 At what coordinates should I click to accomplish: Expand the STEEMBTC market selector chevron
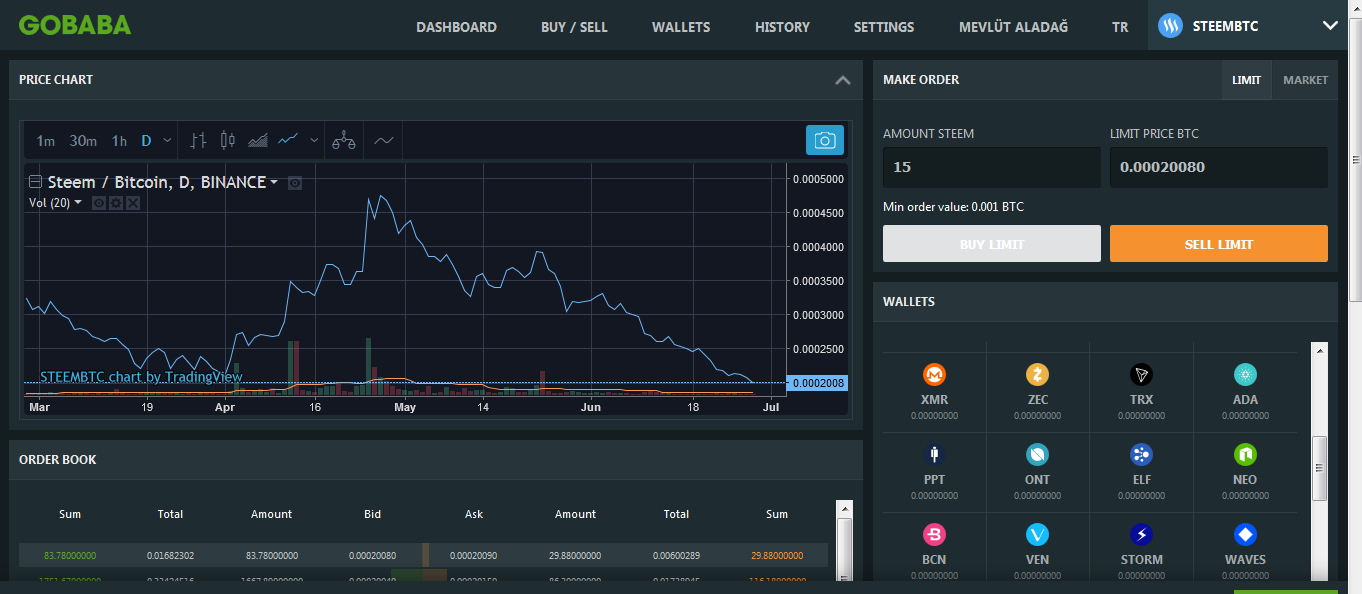1330,26
